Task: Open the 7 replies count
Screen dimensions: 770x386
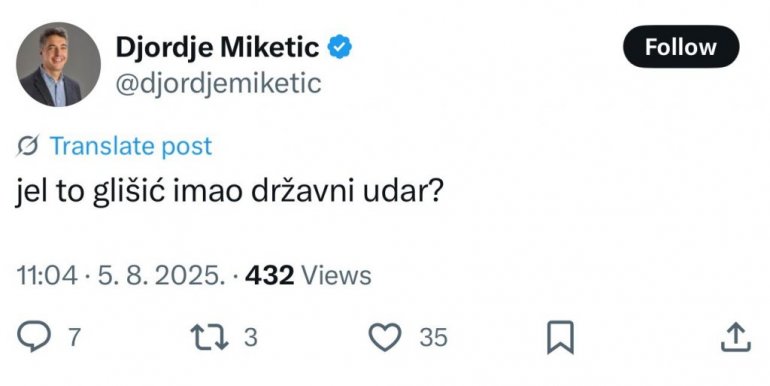Action: click(74, 337)
